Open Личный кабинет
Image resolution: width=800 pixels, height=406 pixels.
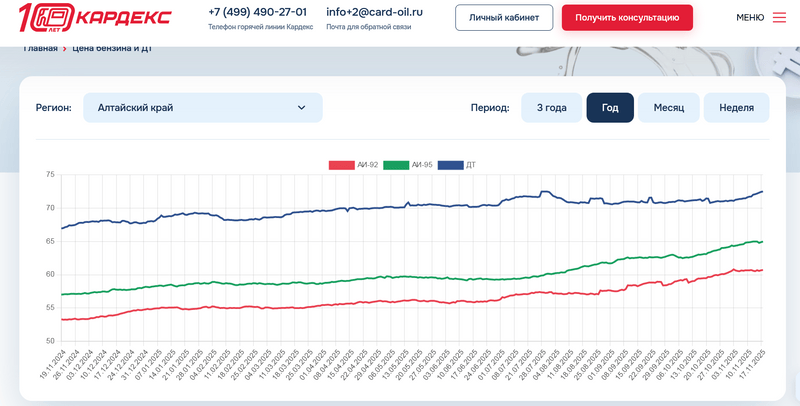pyautogui.click(x=503, y=18)
